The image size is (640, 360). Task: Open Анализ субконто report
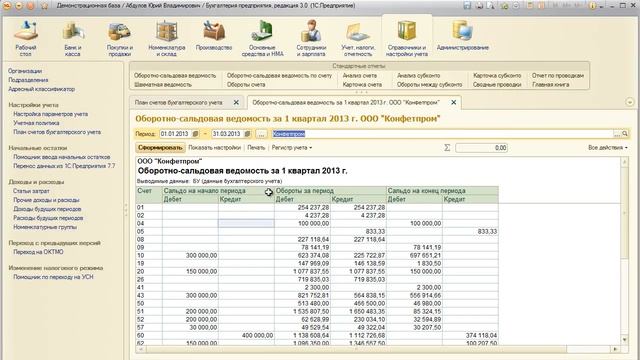click(x=418, y=76)
